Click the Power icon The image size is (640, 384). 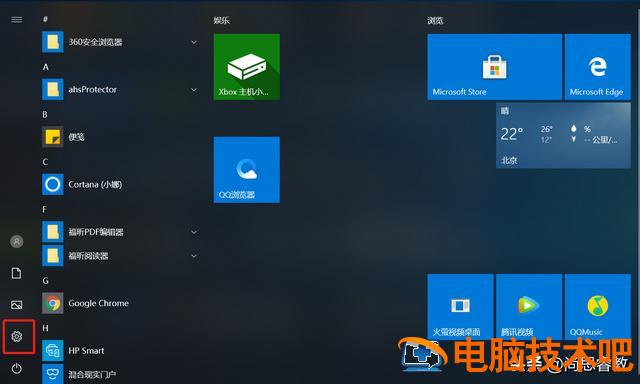point(17,368)
